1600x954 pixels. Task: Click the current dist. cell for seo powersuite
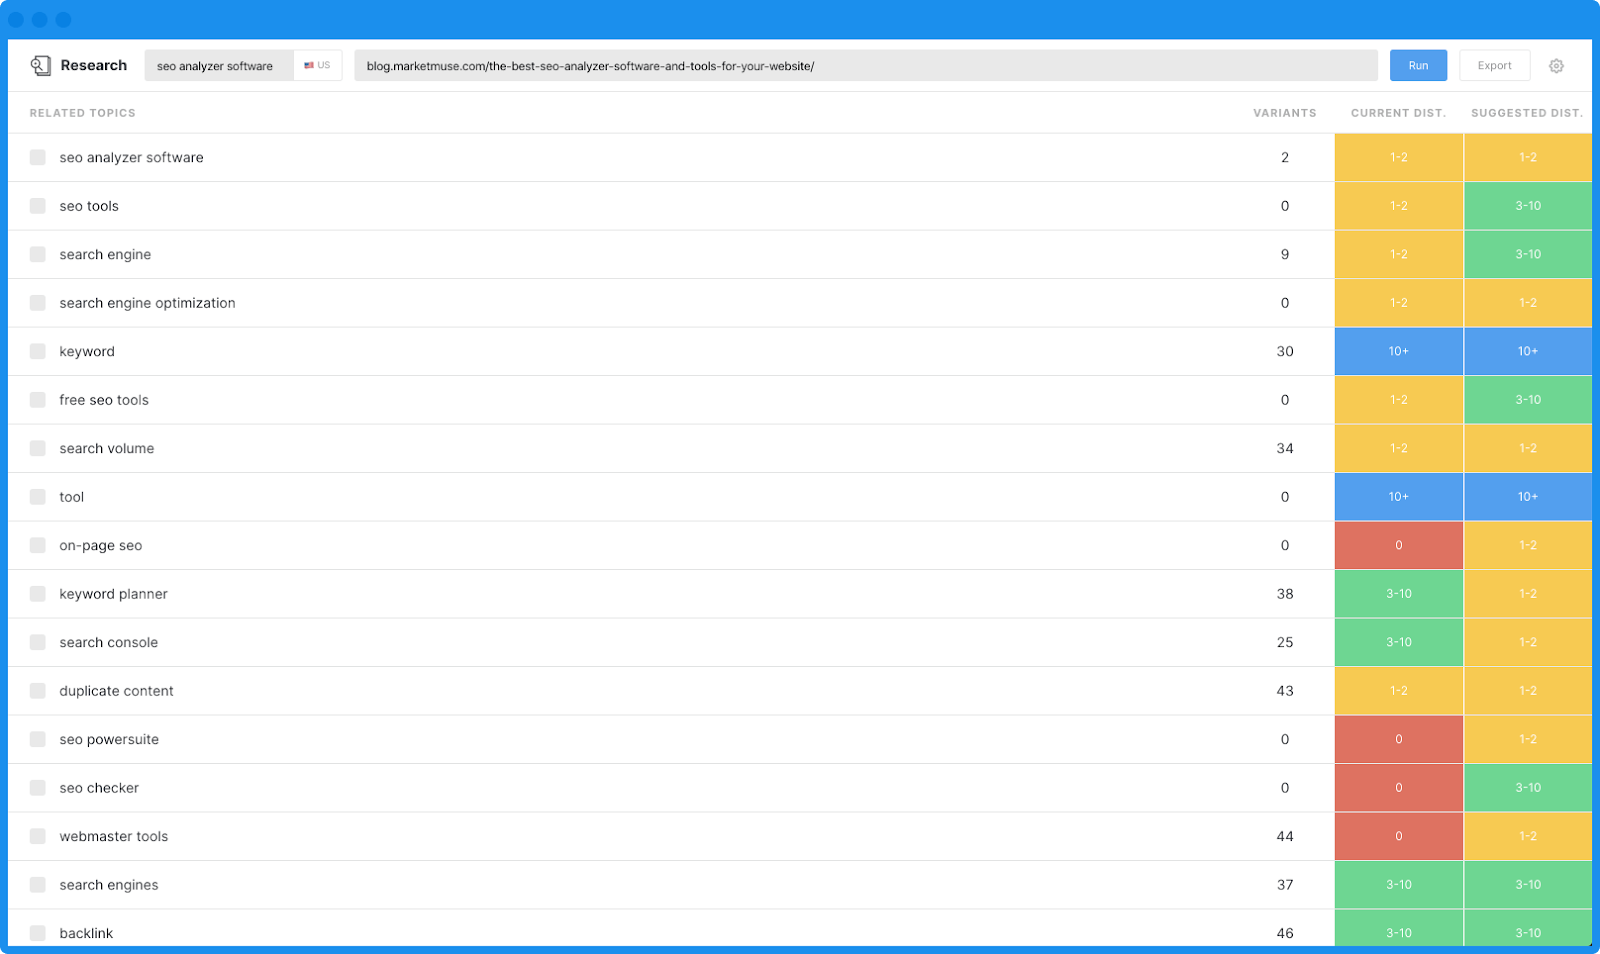(1399, 739)
